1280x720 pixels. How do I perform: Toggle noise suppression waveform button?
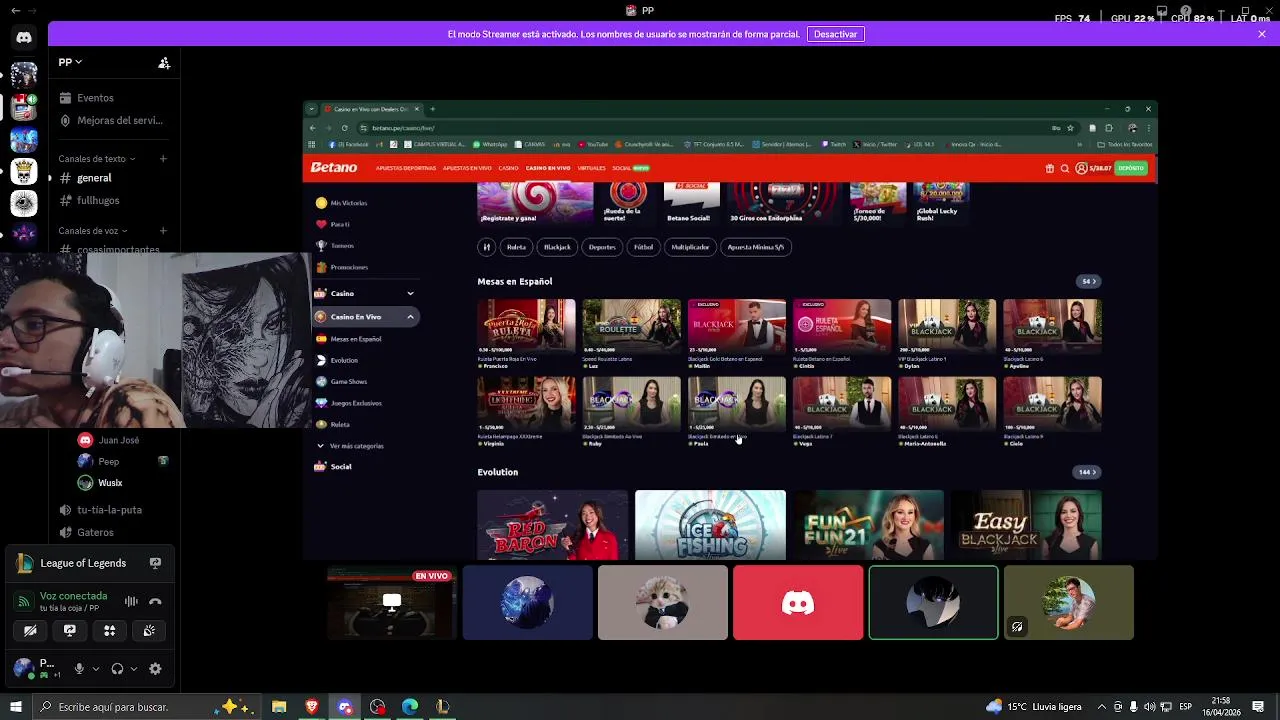131,601
